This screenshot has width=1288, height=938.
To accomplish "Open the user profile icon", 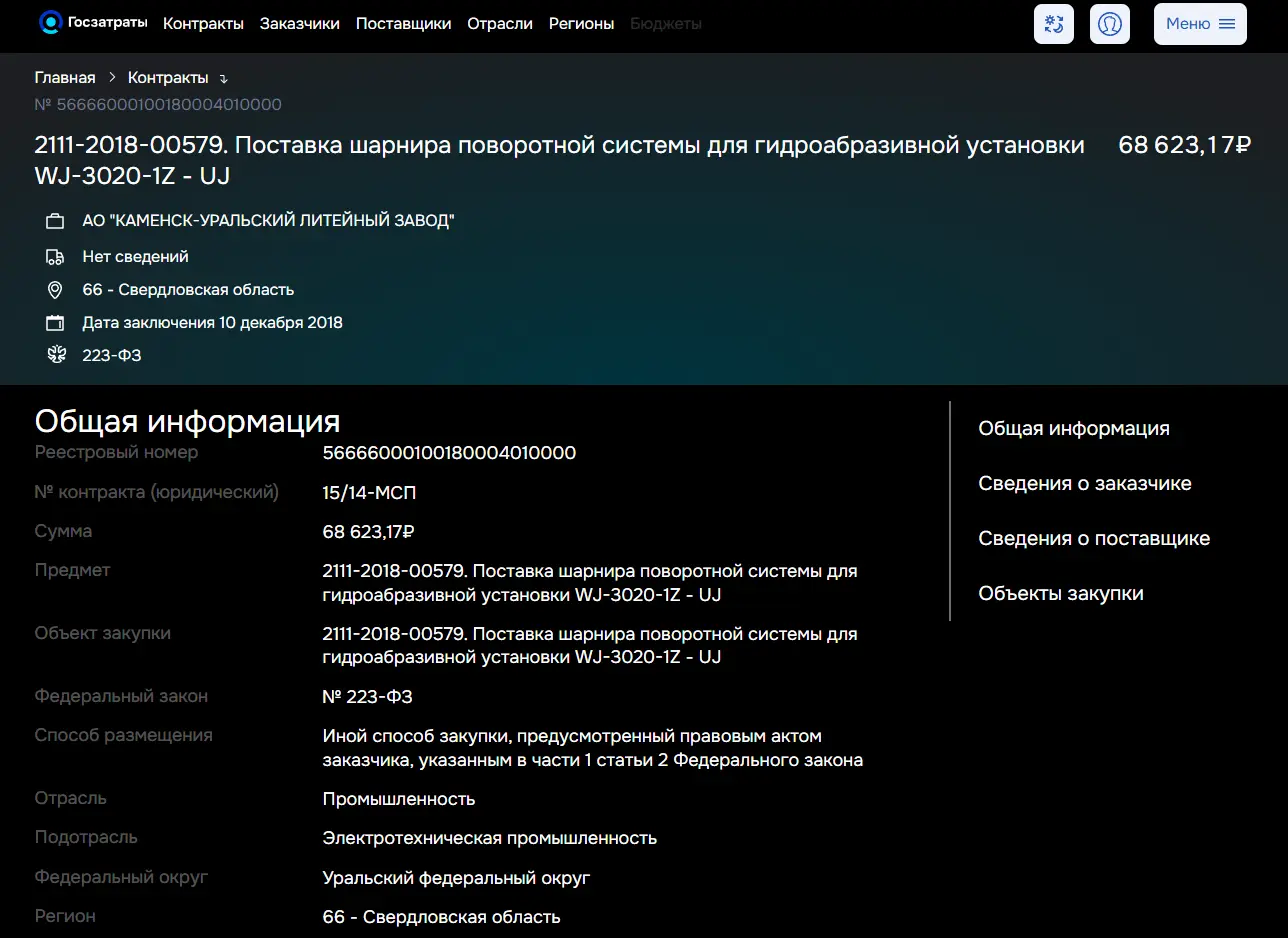I will coord(1110,24).
